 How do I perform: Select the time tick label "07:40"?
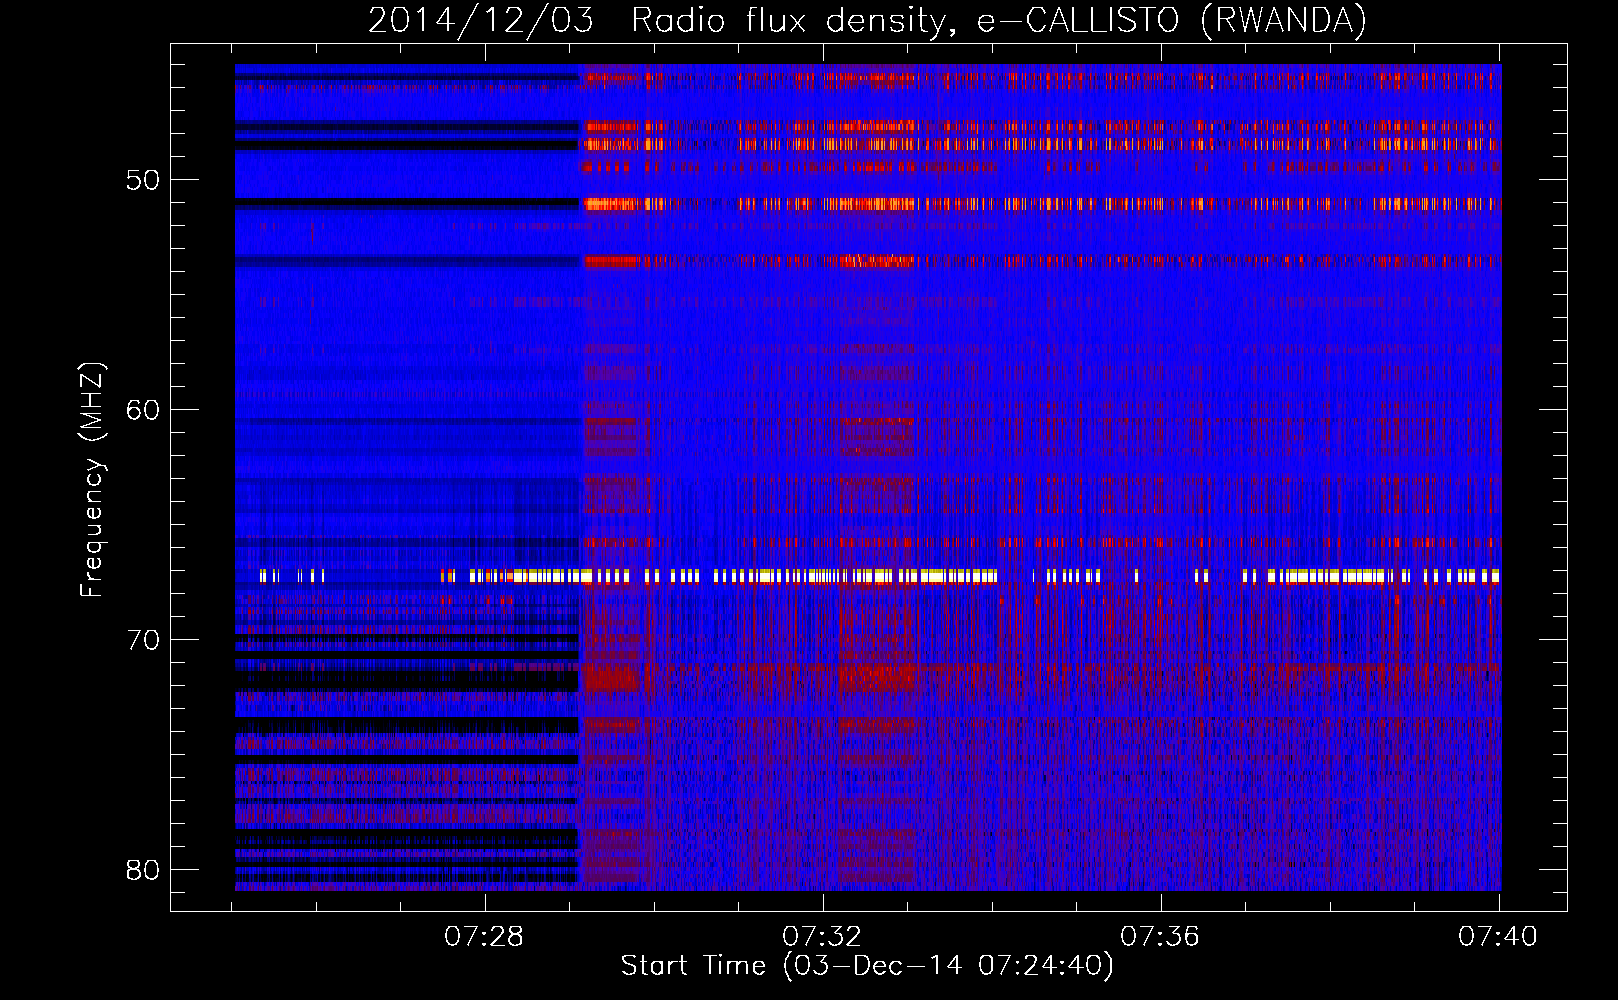tap(1498, 937)
